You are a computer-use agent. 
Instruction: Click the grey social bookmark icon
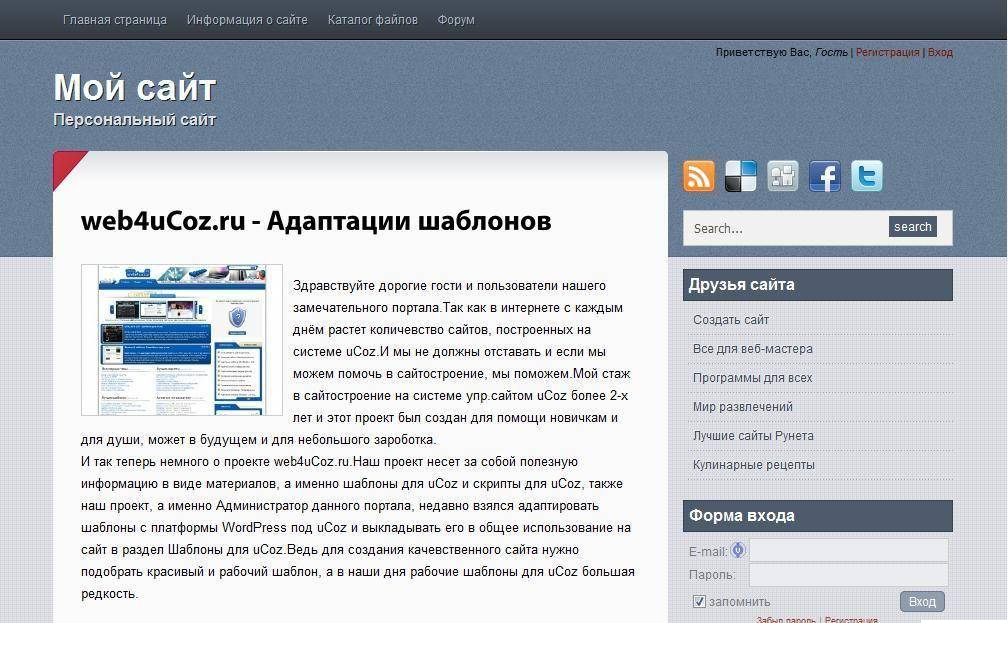tap(783, 176)
